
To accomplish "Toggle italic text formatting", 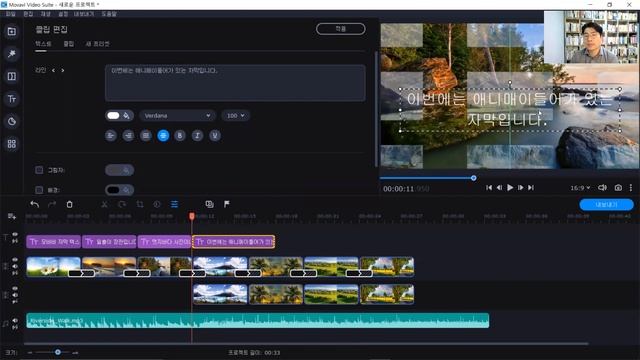I will [197, 136].
